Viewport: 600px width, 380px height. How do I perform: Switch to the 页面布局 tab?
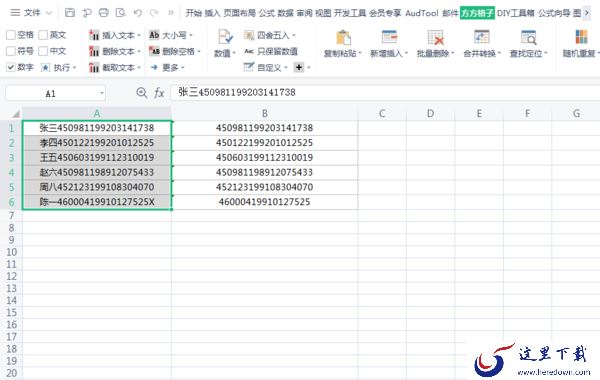pos(239,13)
